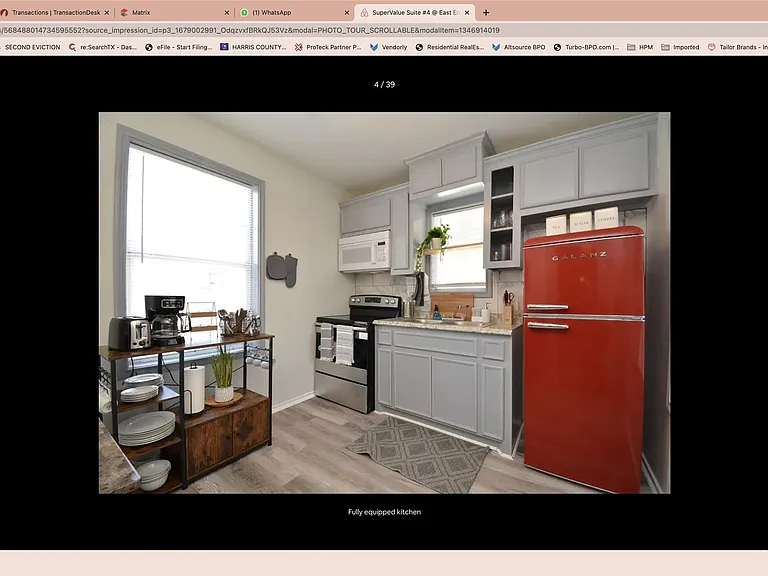Click the HPM folder icon
The image size is (768, 576).
click(631, 48)
